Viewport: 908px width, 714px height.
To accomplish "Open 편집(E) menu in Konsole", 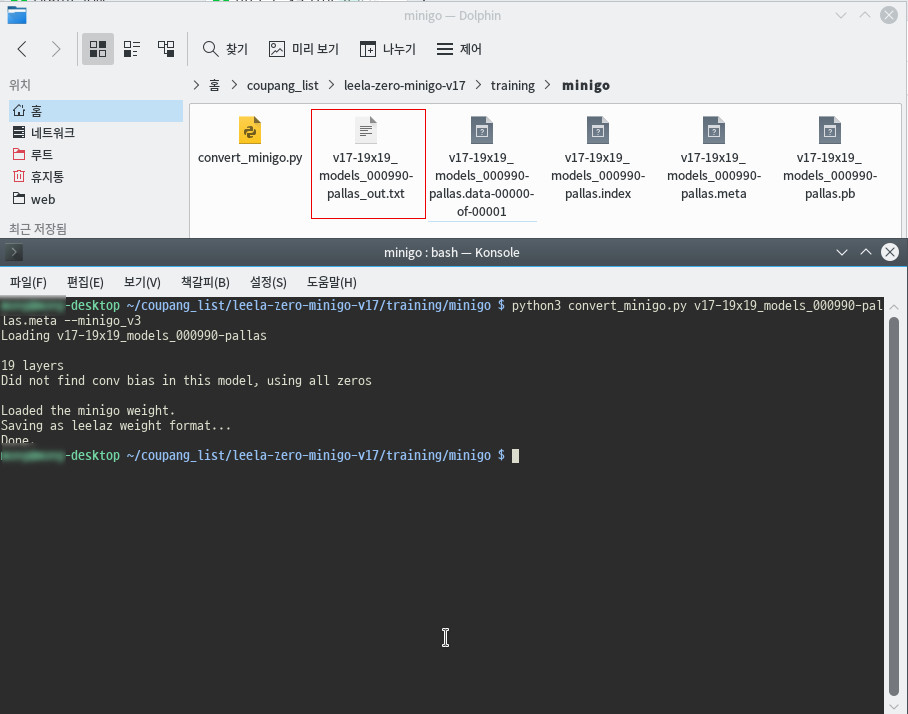I will click(x=85, y=282).
